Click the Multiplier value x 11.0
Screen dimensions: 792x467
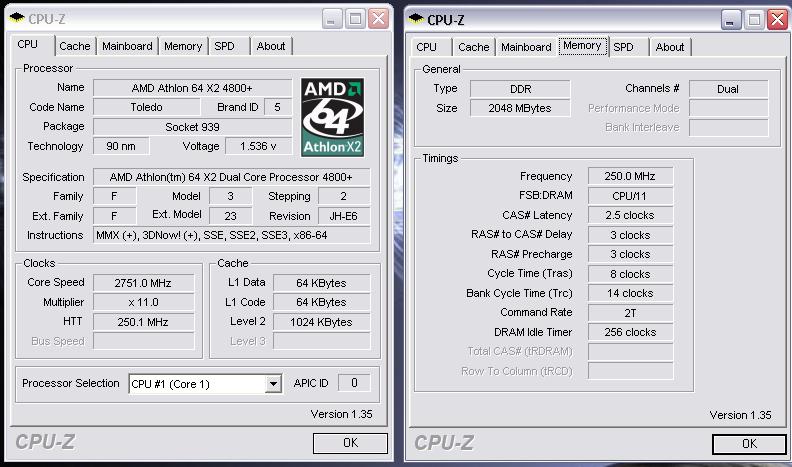143,302
